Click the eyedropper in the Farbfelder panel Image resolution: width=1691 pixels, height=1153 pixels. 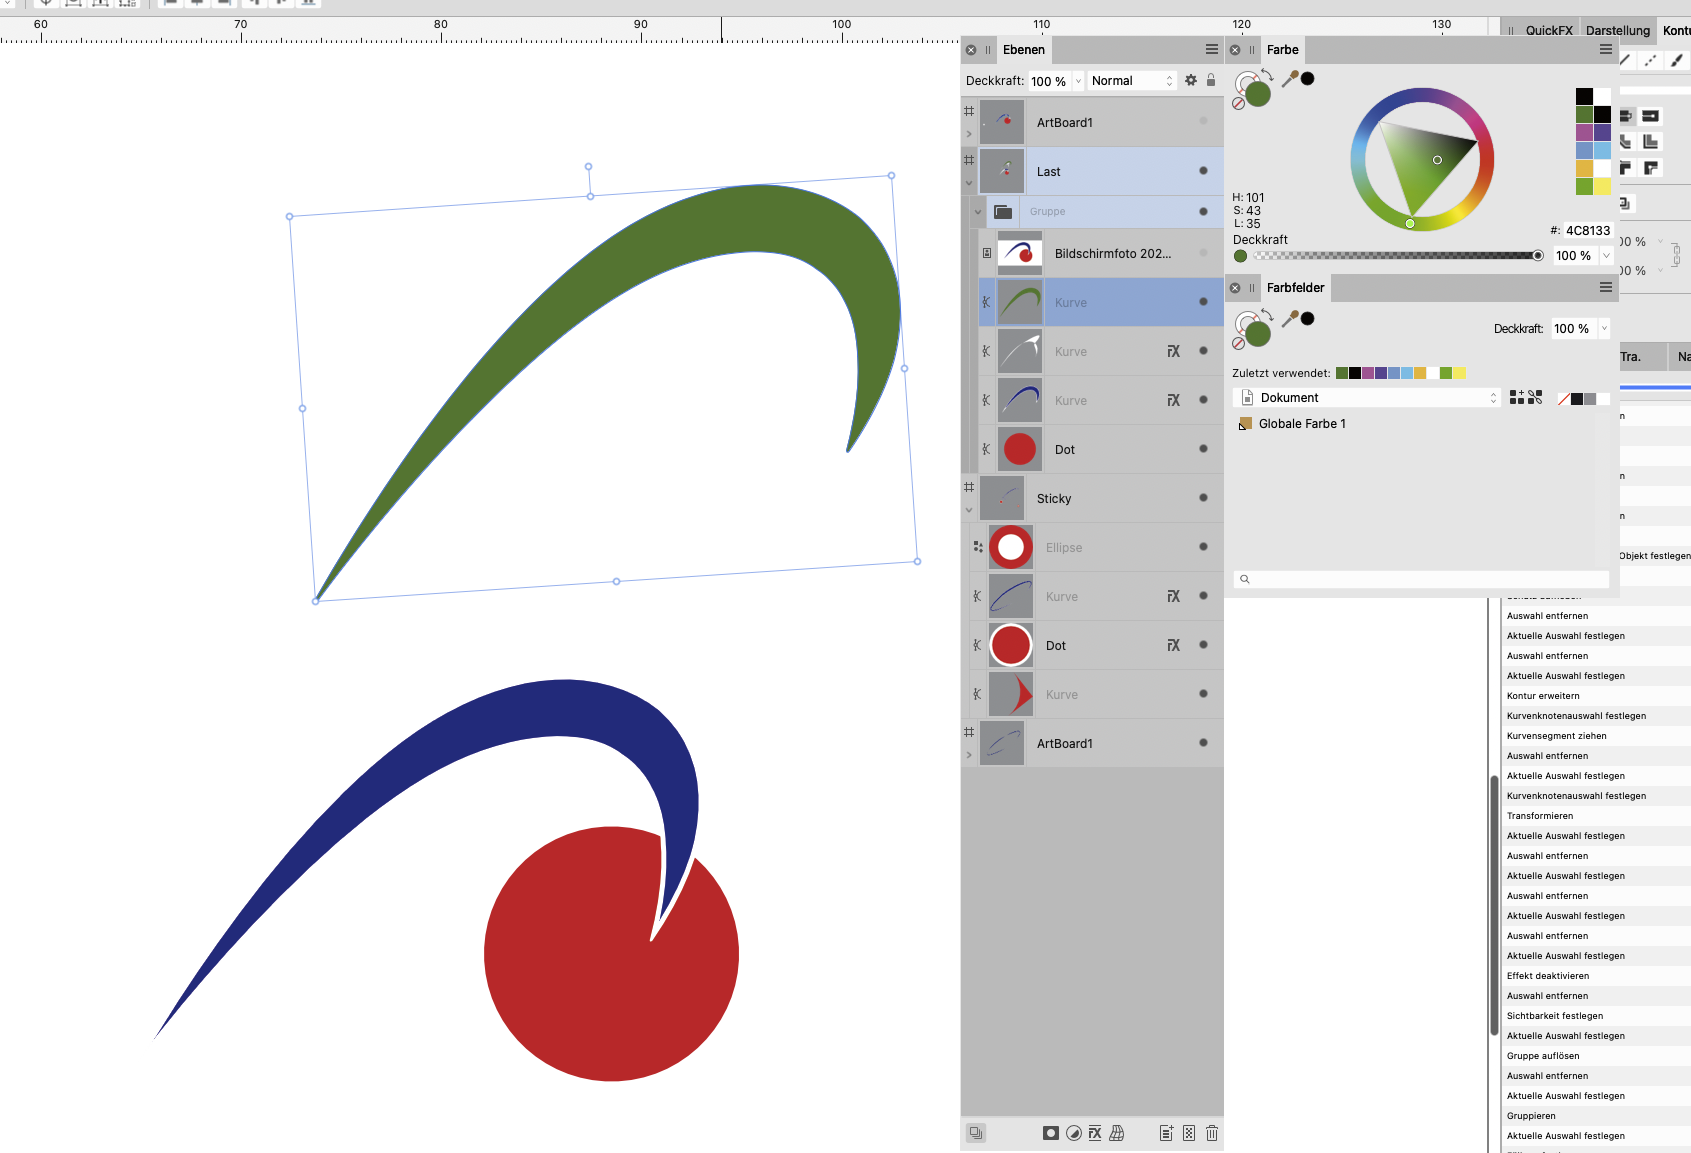click(x=1290, y=319)
